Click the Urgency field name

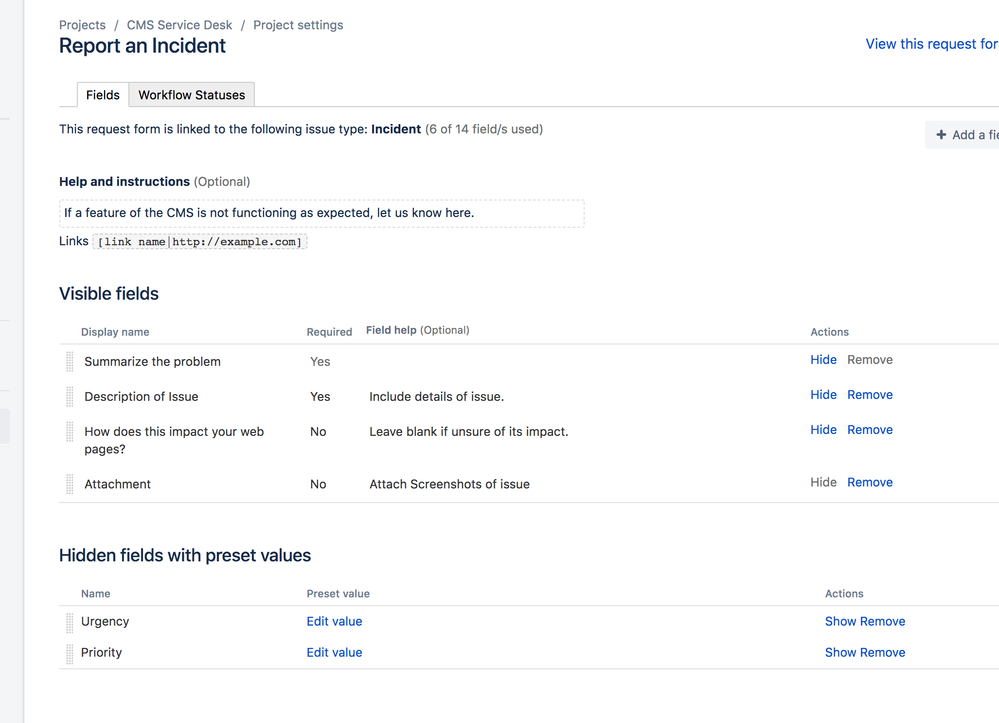[x=104, y=622]
